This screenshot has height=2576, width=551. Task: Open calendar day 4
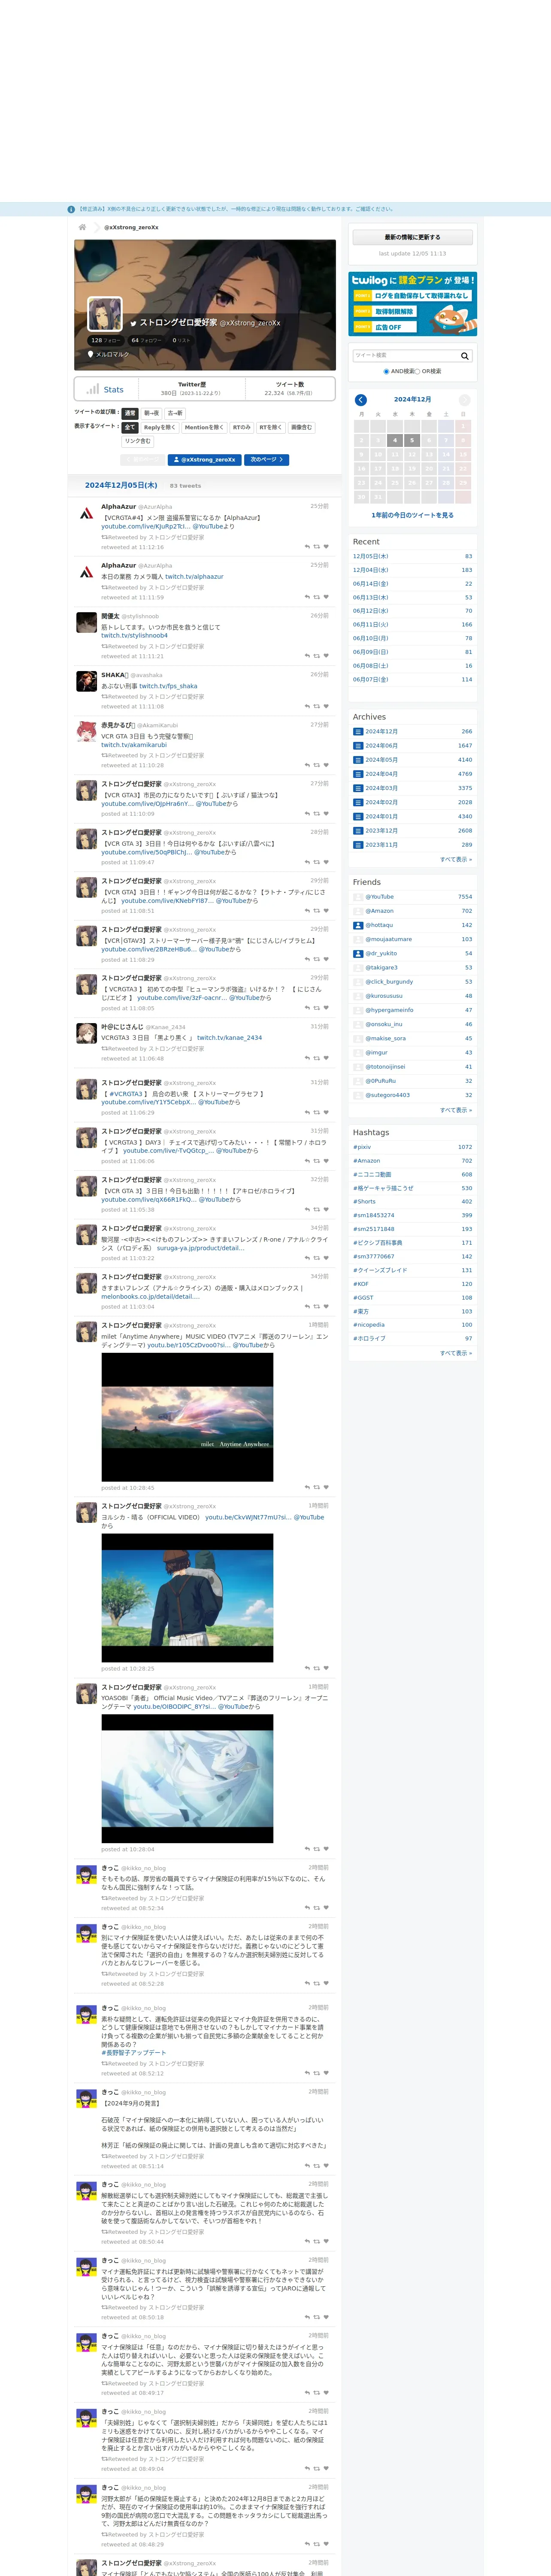[395, 440]
